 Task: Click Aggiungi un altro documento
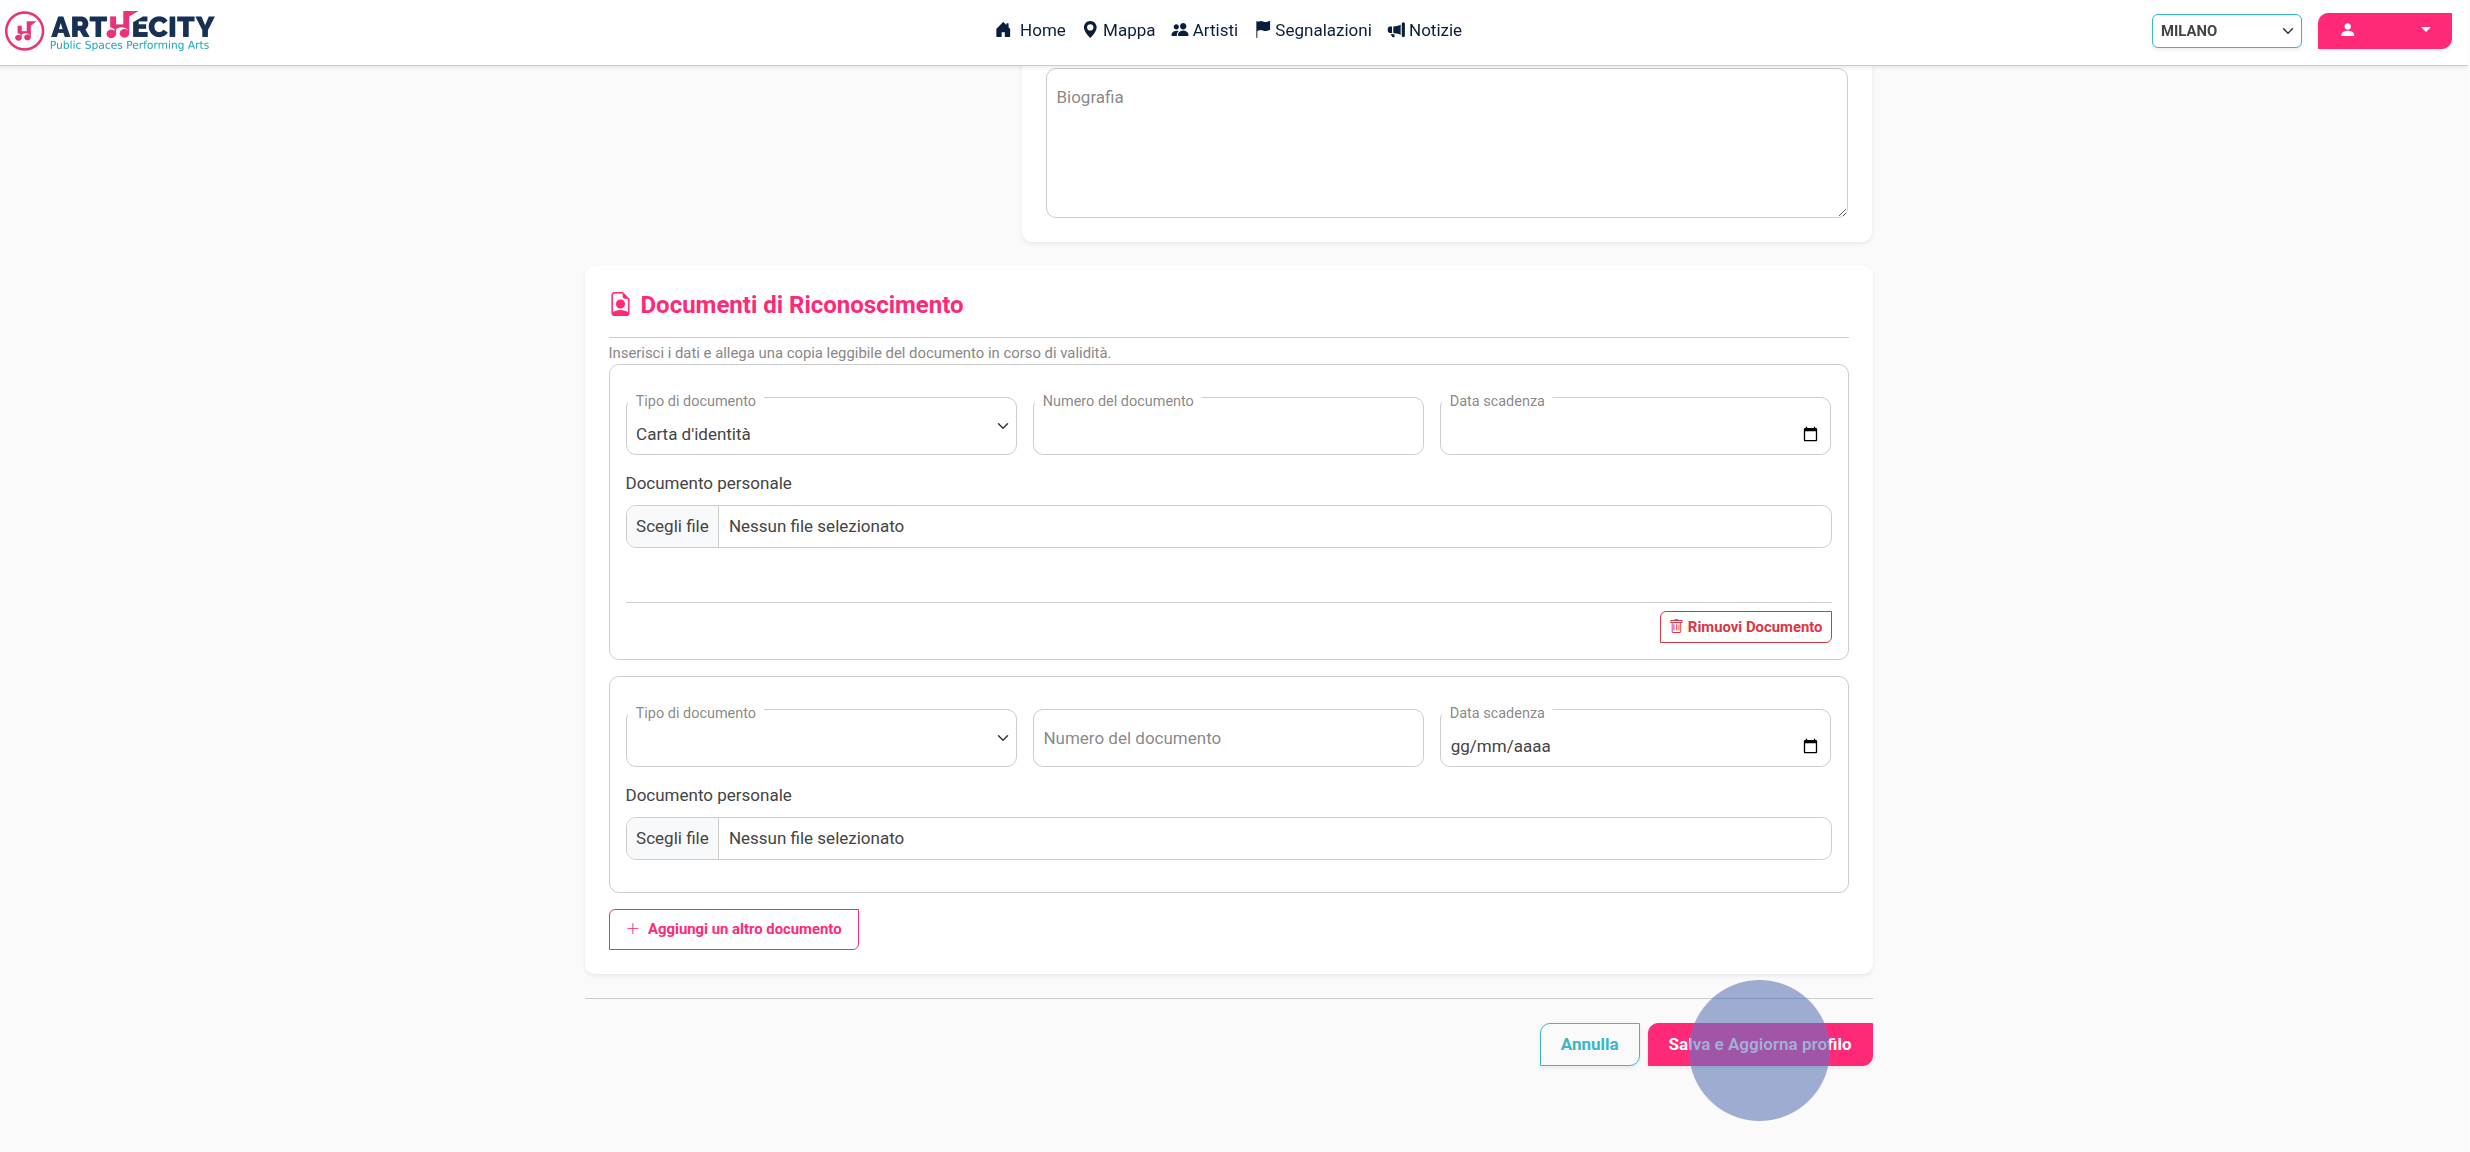[734, 929]
